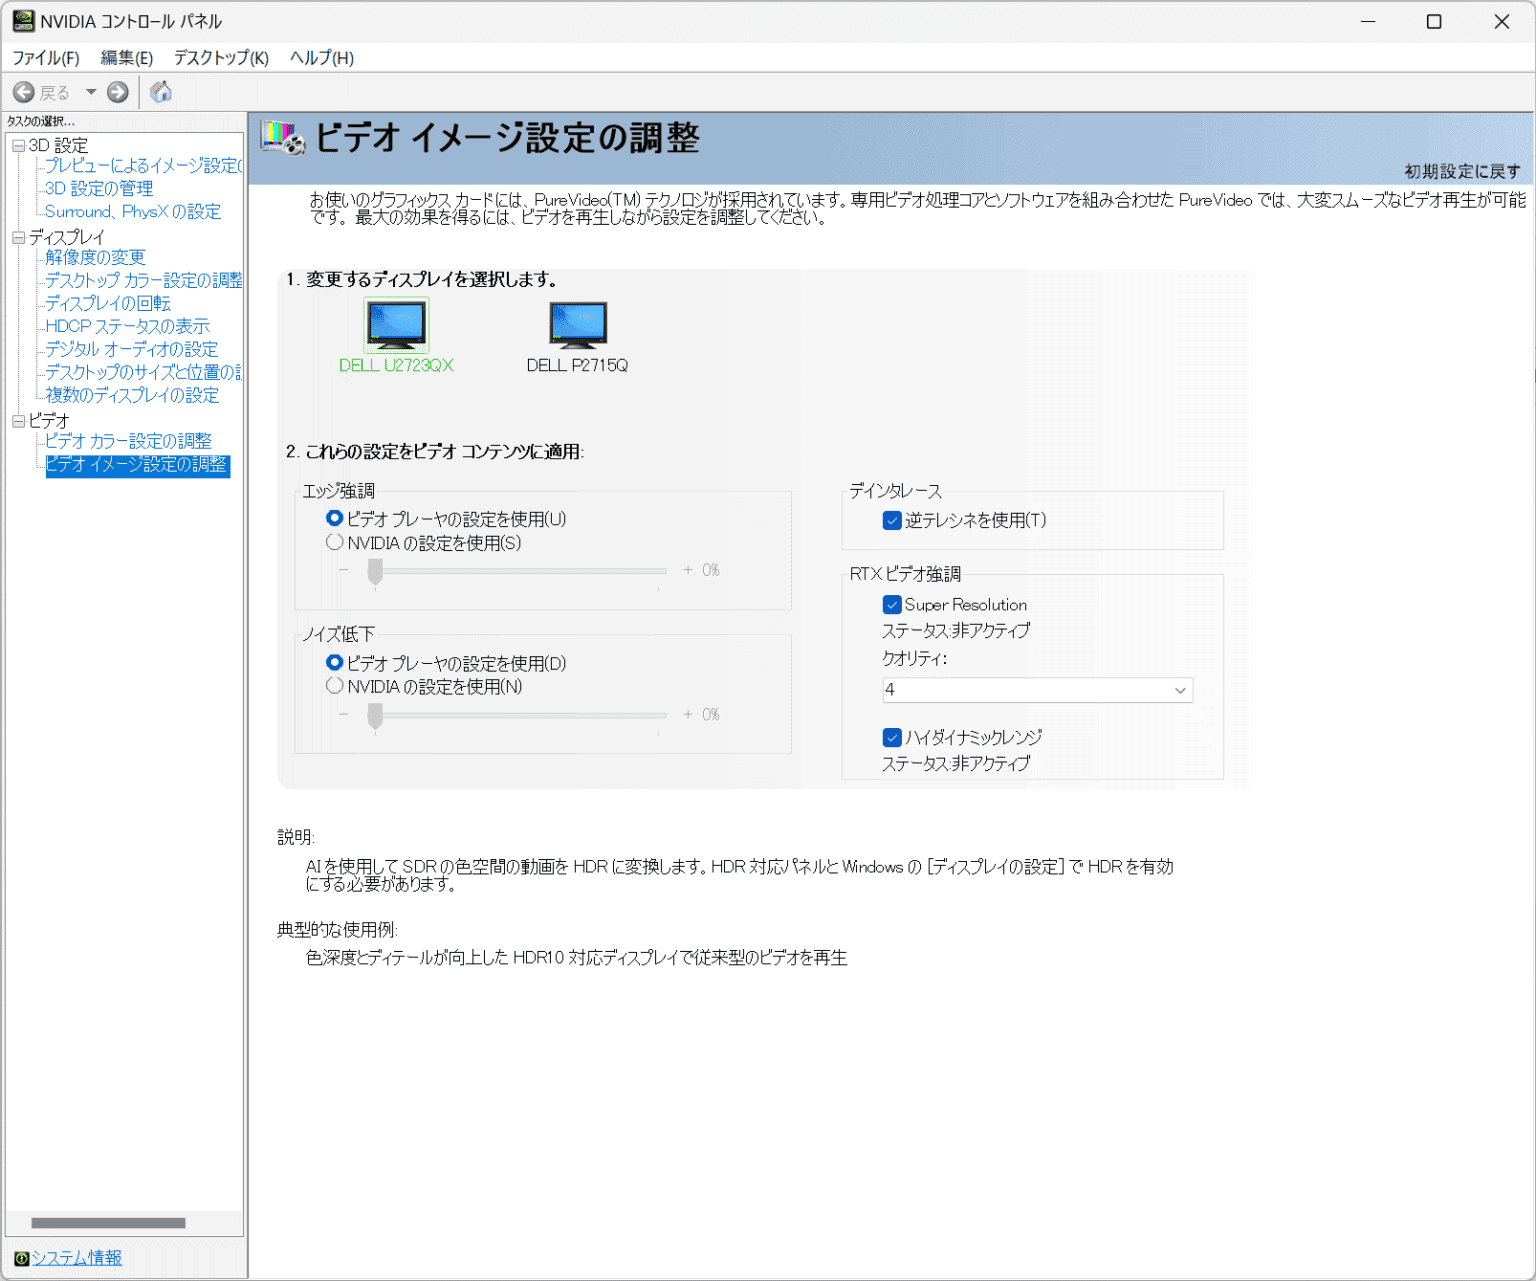1536x1281 pixels.
Task: Collapse the ディスプレイ tree section
Action: (17, 237)
